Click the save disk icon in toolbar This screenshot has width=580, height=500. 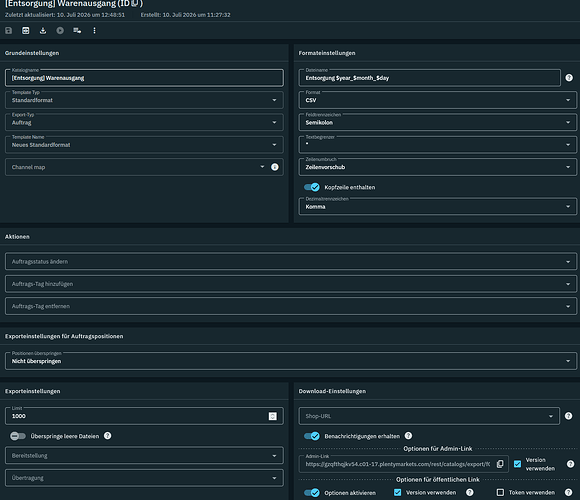[9, 31]
